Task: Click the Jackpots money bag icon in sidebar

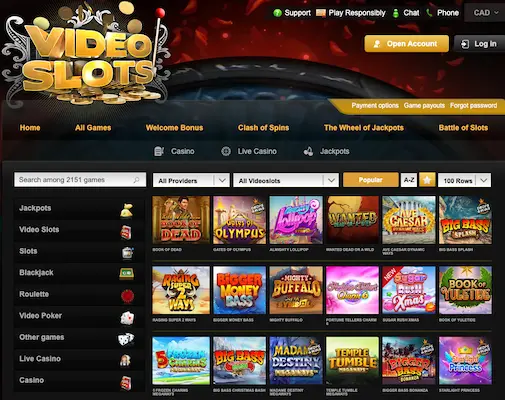Action: point(127,210)
